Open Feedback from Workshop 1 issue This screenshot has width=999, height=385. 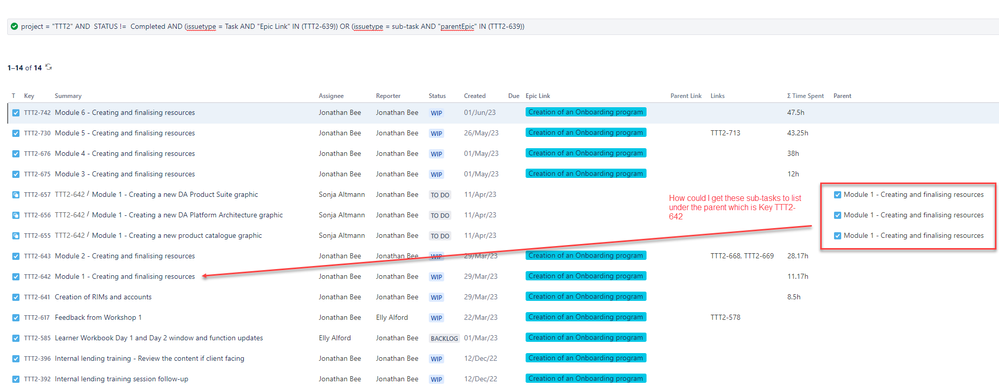98,317
